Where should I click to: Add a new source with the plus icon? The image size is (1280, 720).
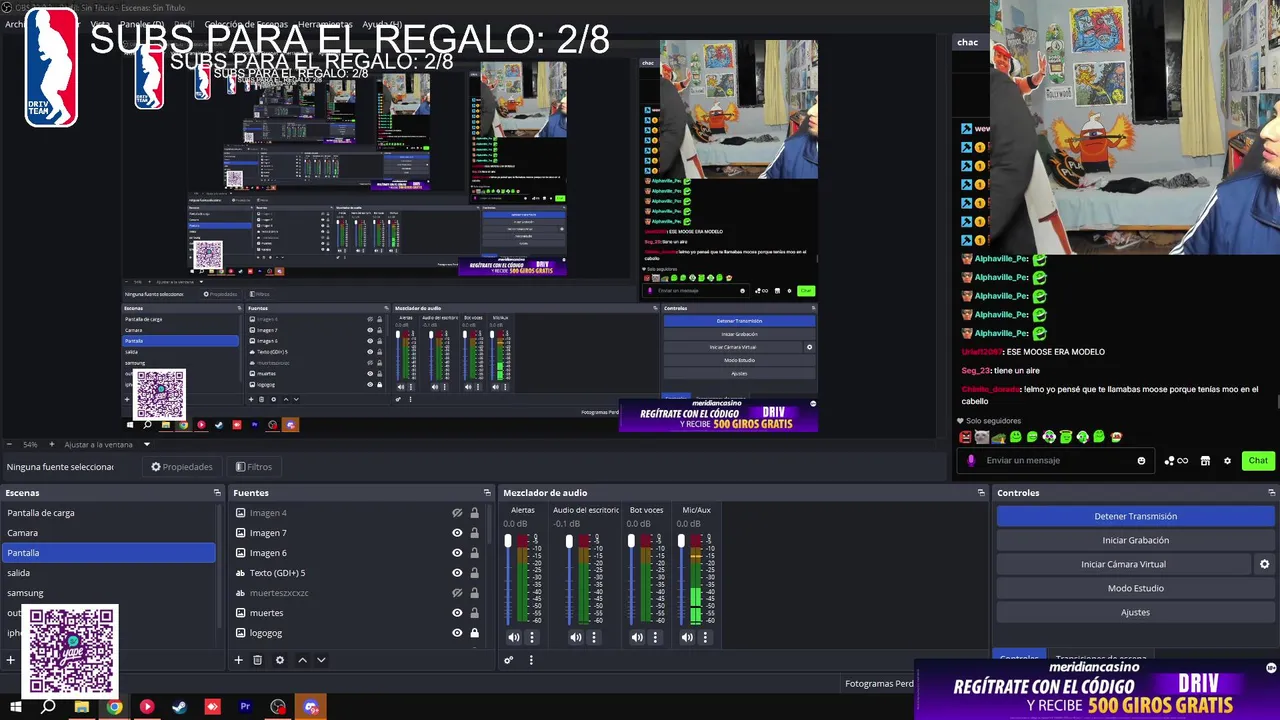pyautogui.click(x=238, y=660)
